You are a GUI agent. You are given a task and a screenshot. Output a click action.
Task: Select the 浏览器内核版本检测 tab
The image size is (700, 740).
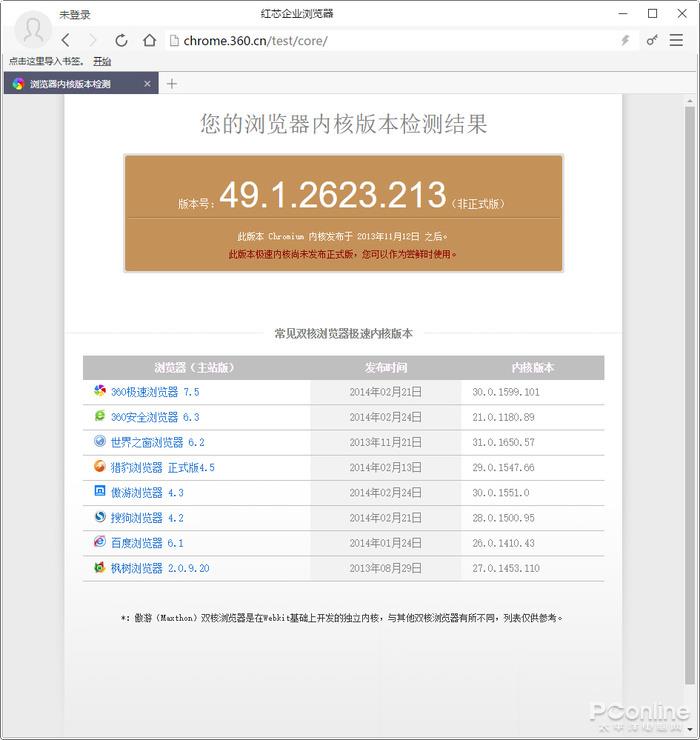coord(70,84)
